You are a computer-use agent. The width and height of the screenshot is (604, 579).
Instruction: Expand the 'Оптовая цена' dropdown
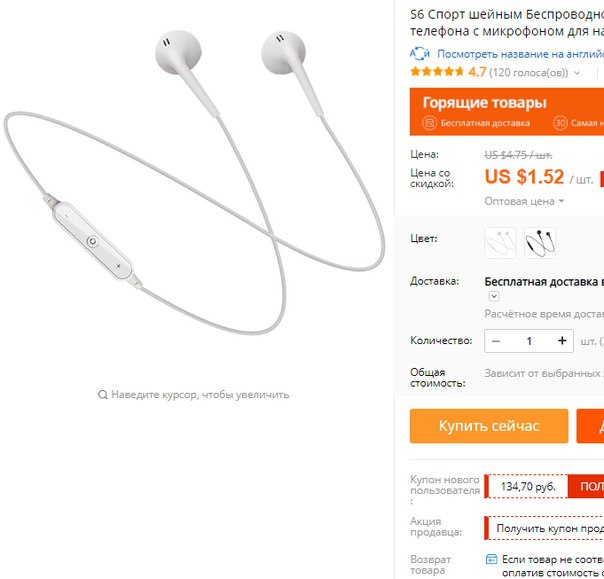pyautogui.click(x=524, y=201)
